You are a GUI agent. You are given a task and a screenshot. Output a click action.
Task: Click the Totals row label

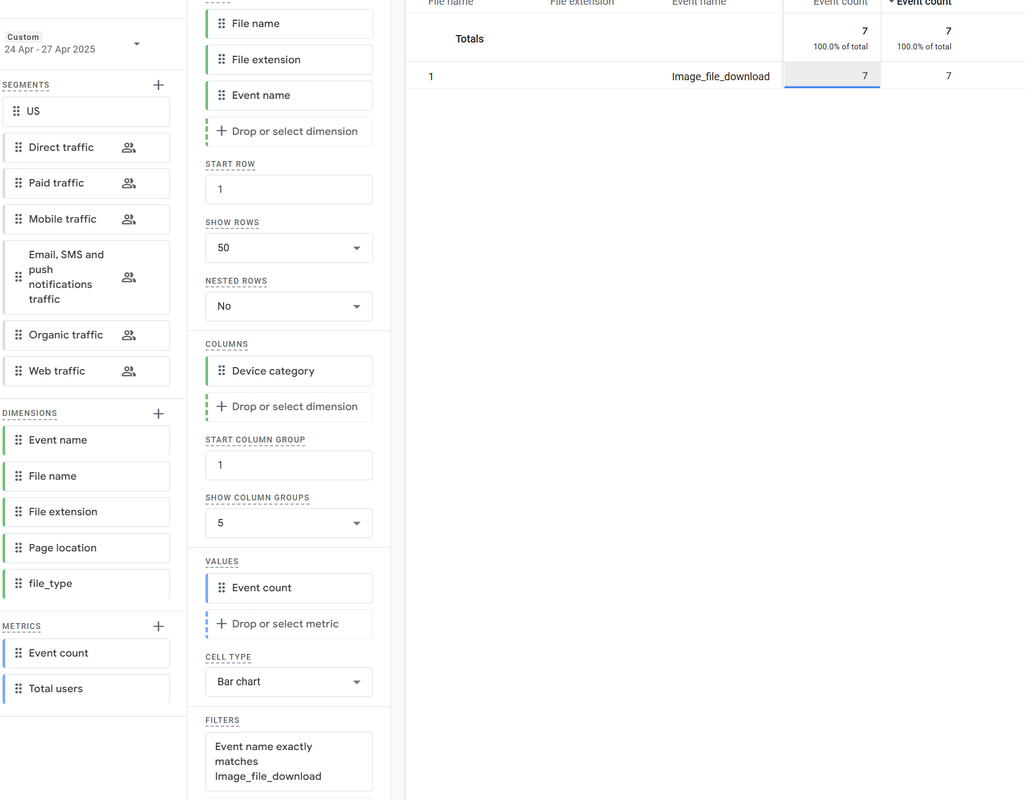pyautogui.click(x=469, y=39)
